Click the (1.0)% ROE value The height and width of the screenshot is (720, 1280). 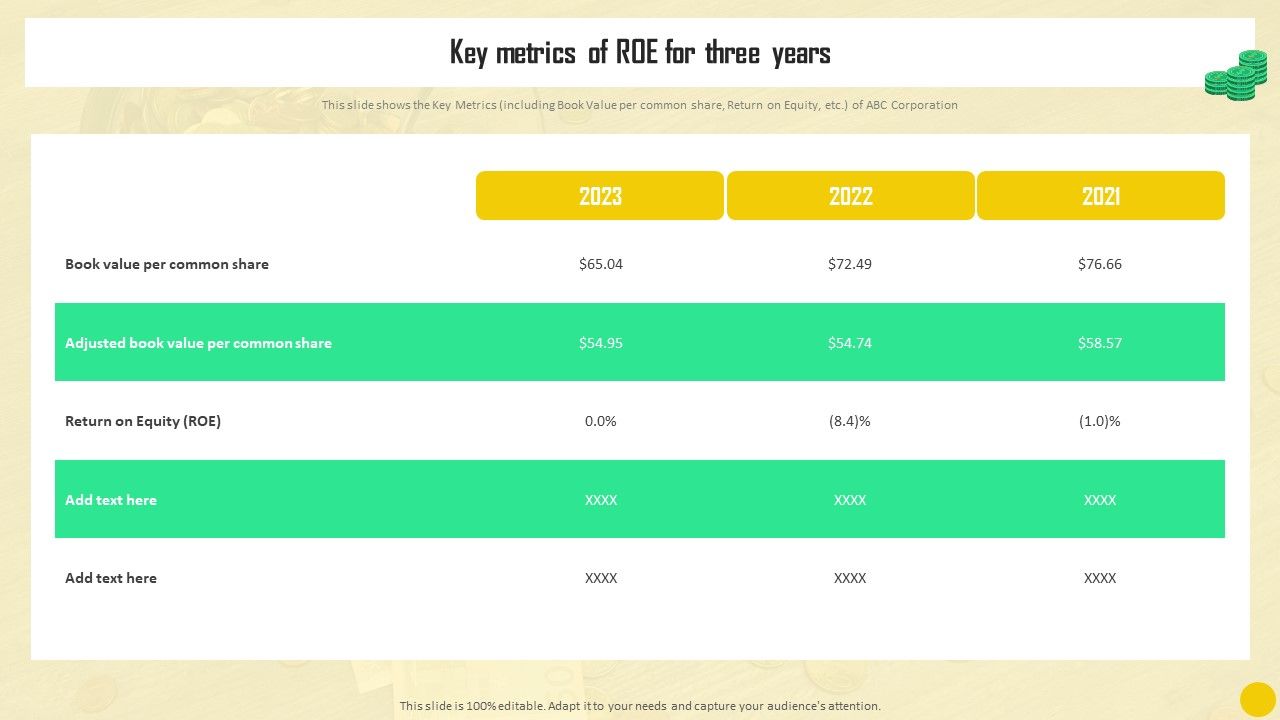pos(1100,421)
